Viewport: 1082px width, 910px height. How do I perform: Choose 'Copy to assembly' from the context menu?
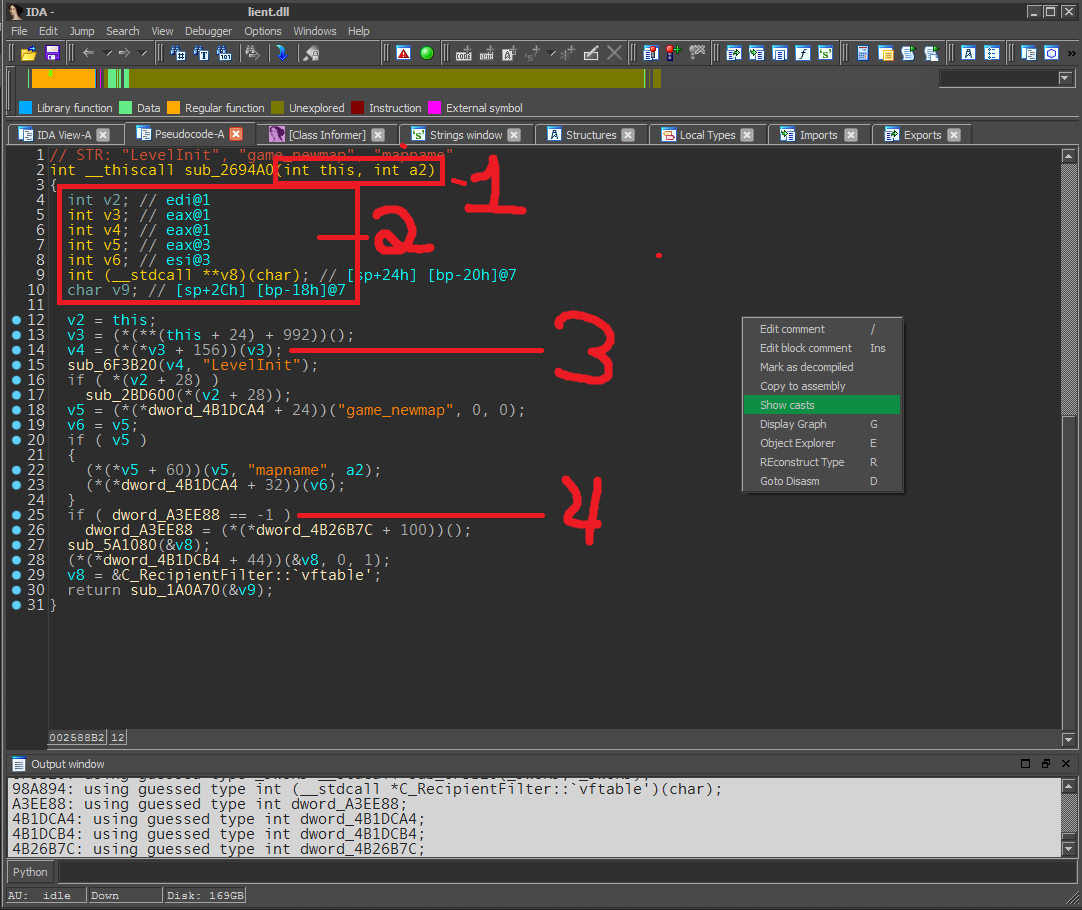pyautogui.click(x=822, y=386)
